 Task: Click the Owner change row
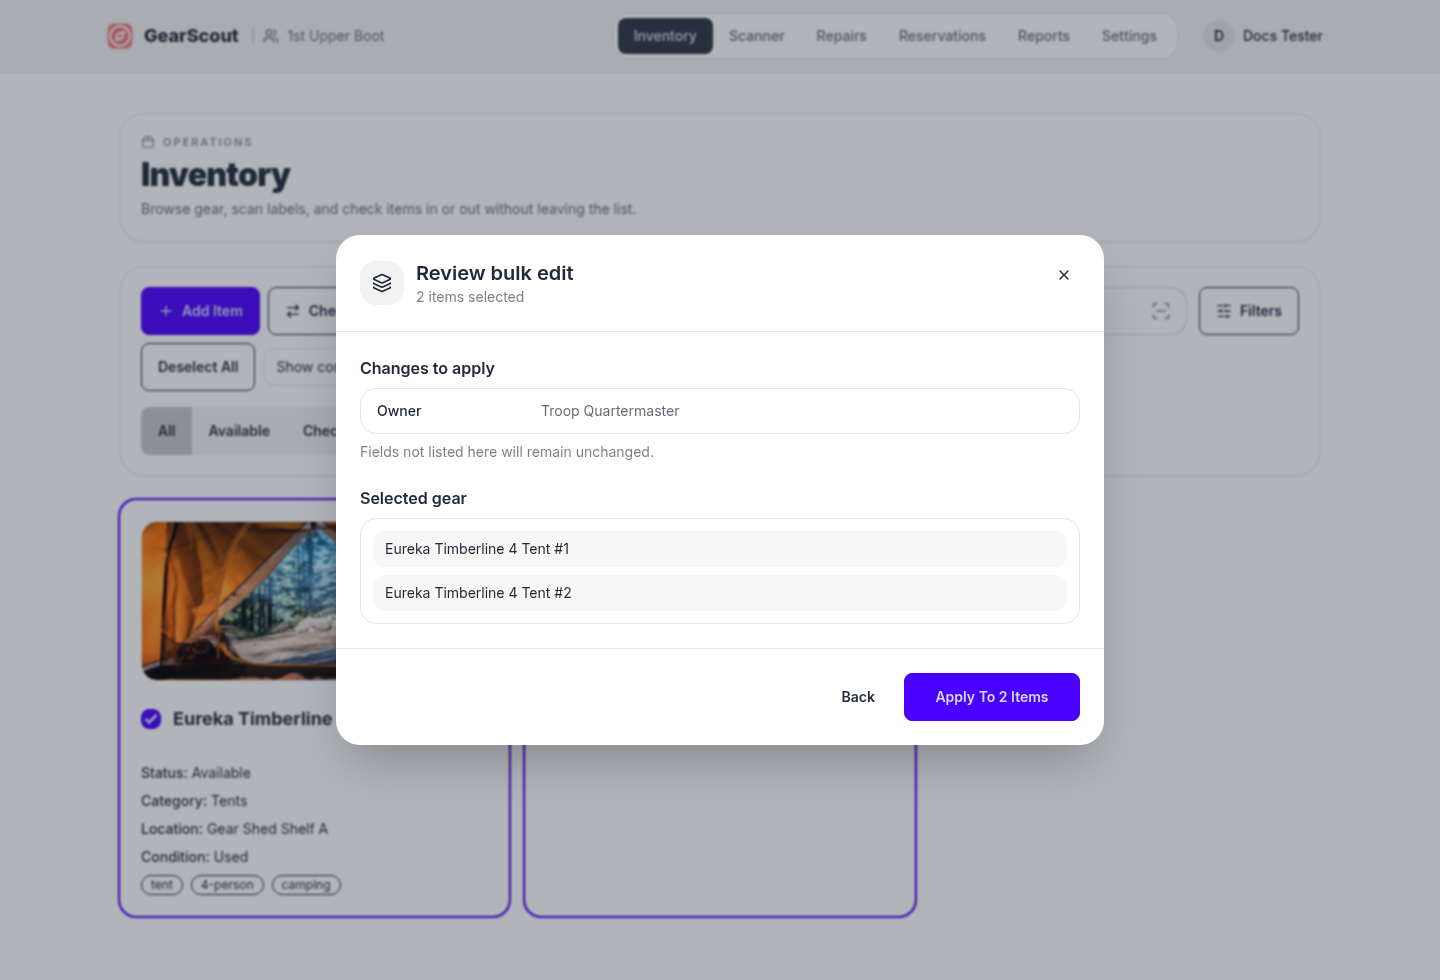[720, 411]
